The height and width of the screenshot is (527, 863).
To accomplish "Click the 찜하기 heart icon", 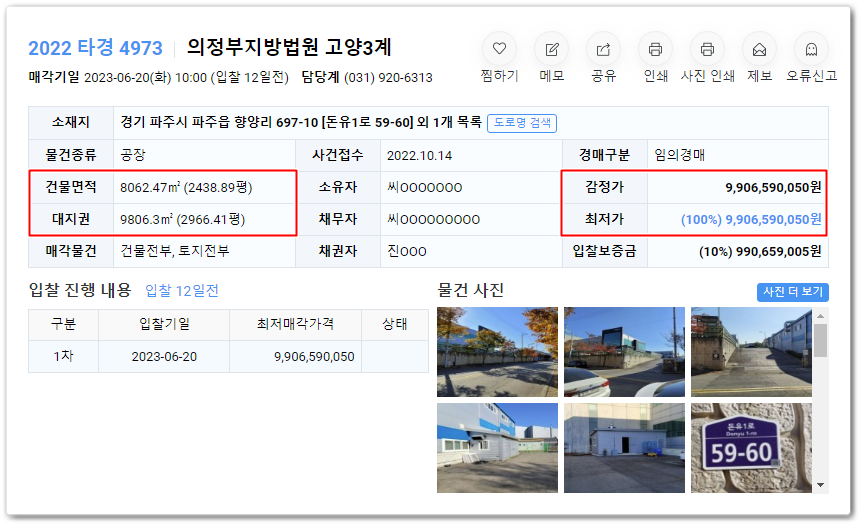I will 499,49.
